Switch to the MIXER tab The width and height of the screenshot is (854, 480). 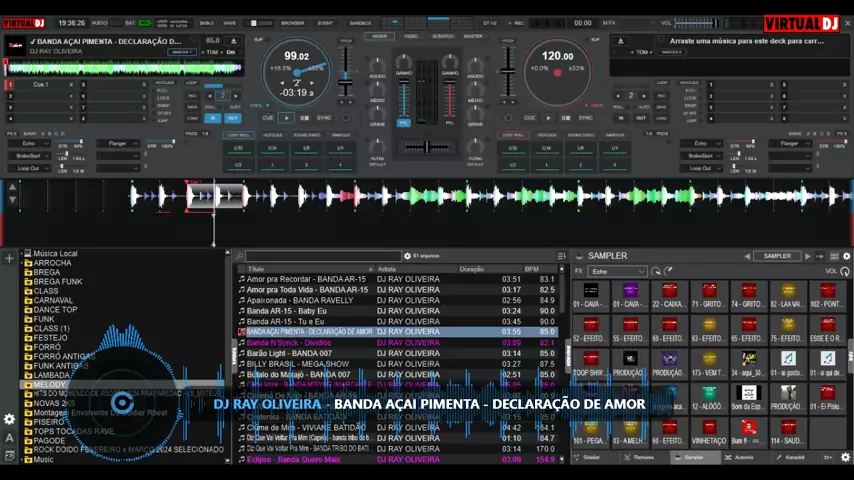pyautogui.click(x=380, y=36)
